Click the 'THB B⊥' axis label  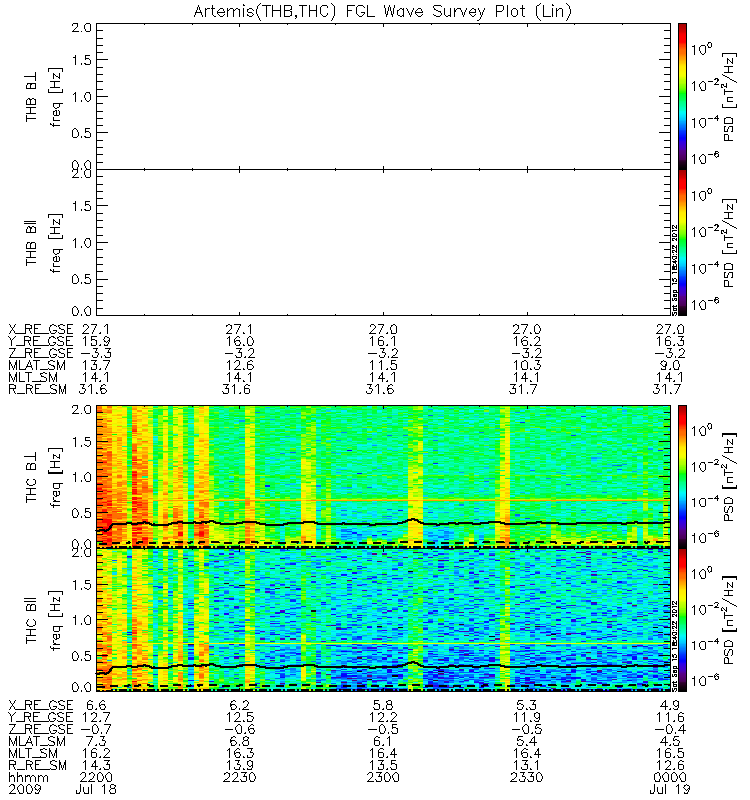tap(32, 96)
